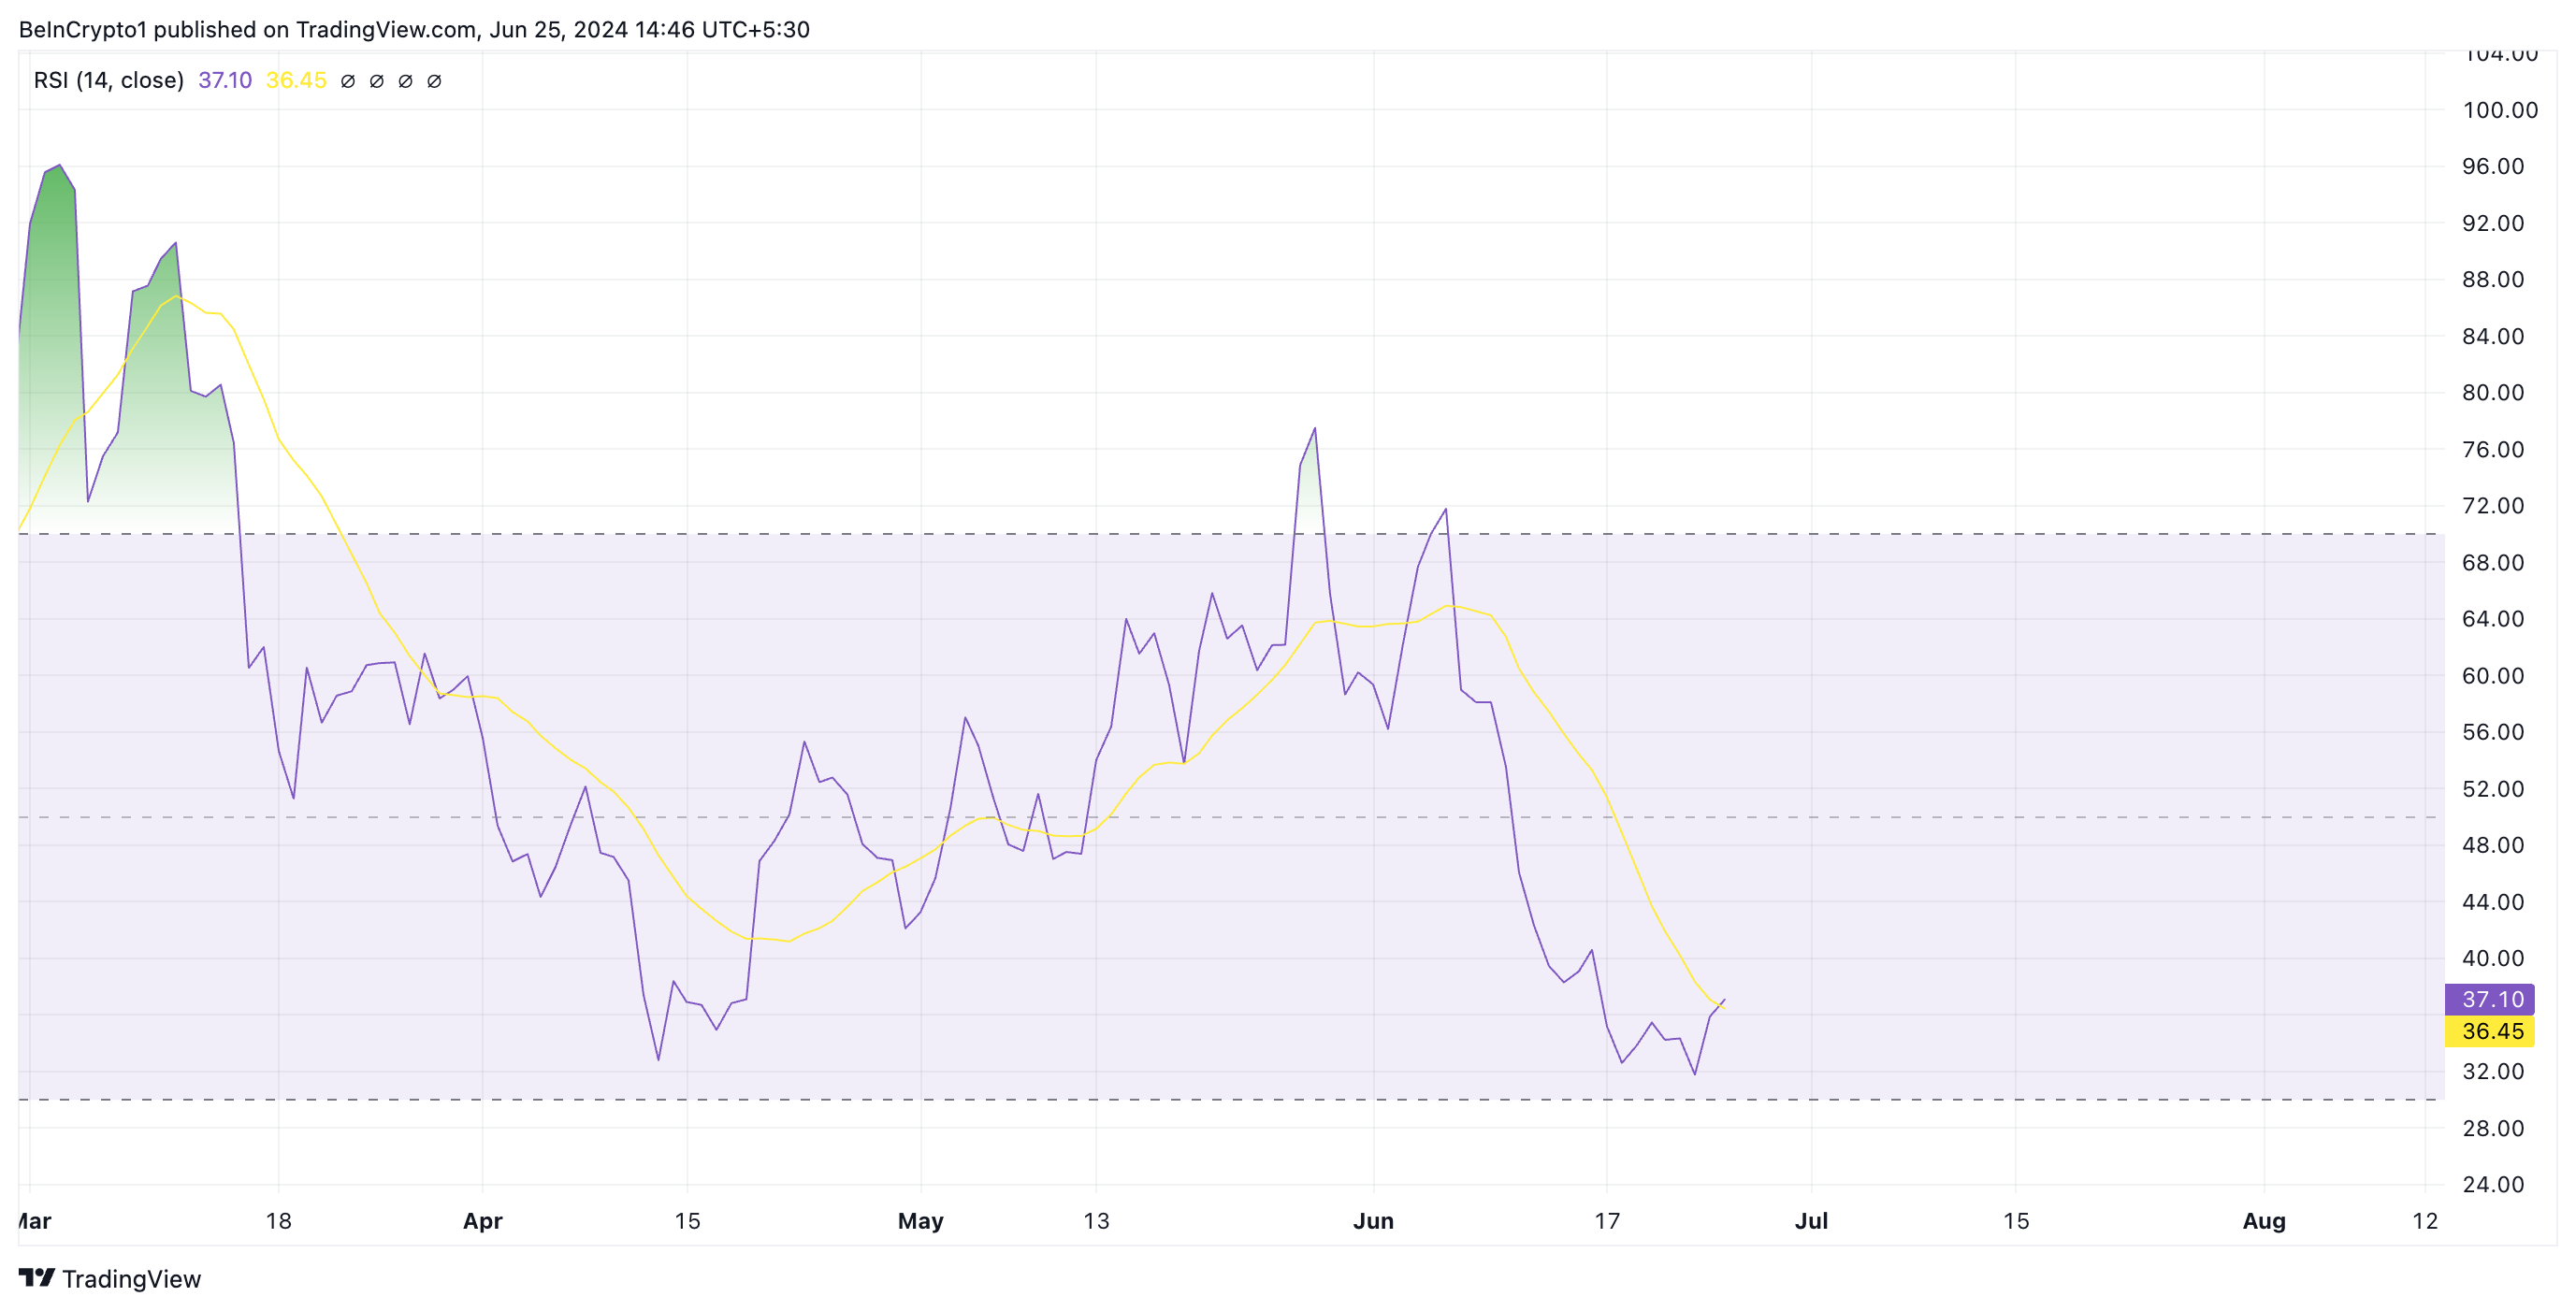Click the purple 37.10 value in legend
Screen dimensions: 2576x1311
pyautogui.click(x=225, y=80)
